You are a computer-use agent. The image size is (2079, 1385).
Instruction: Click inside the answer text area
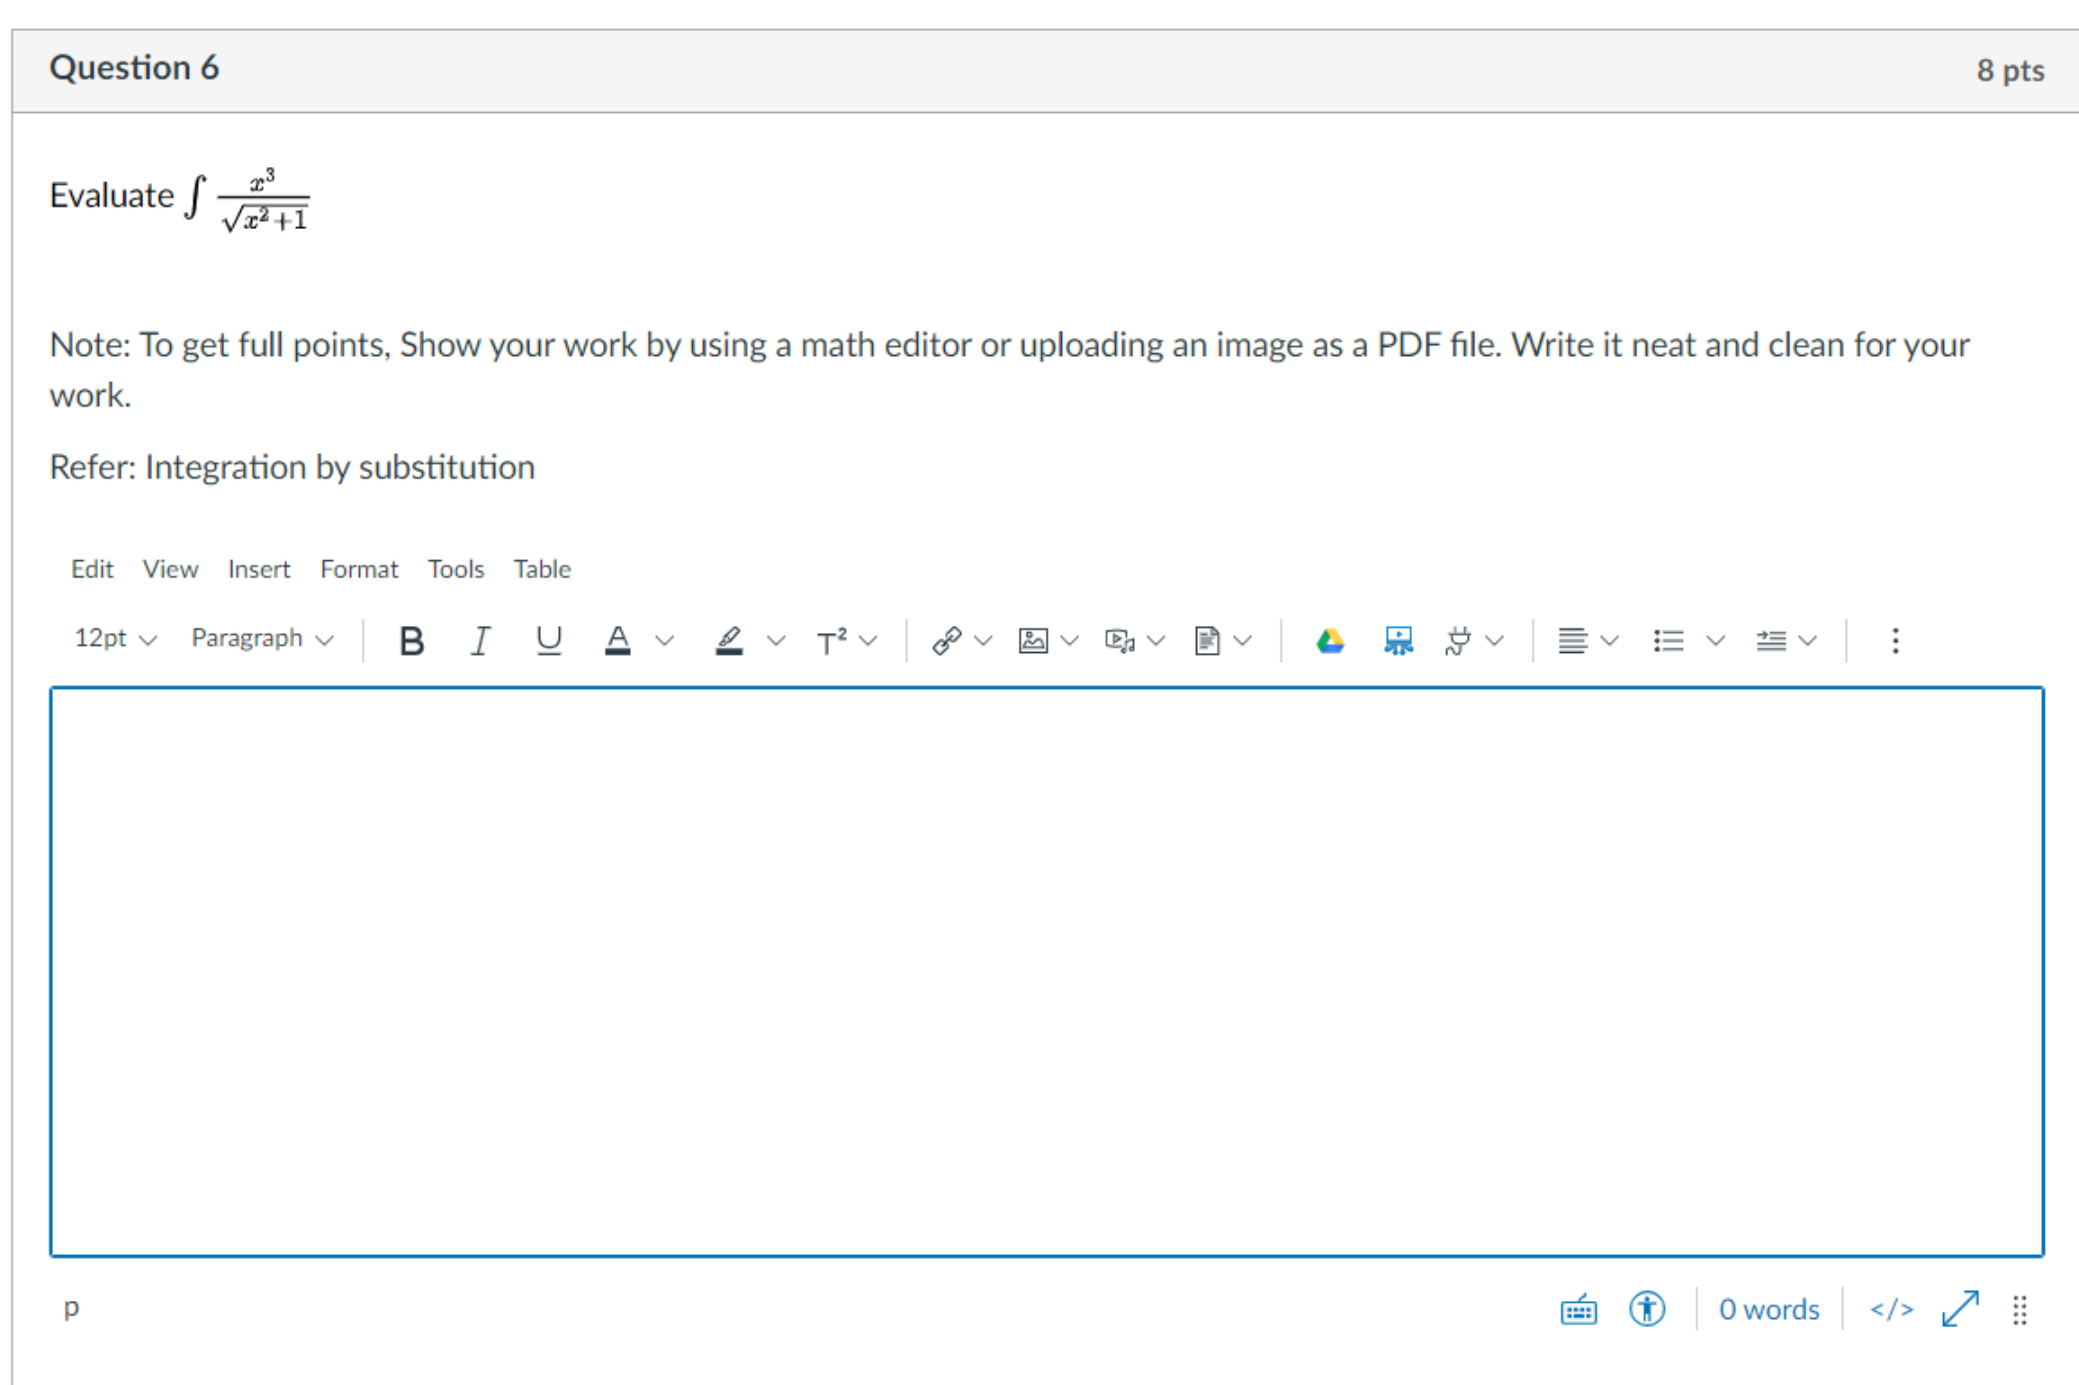1046,970
